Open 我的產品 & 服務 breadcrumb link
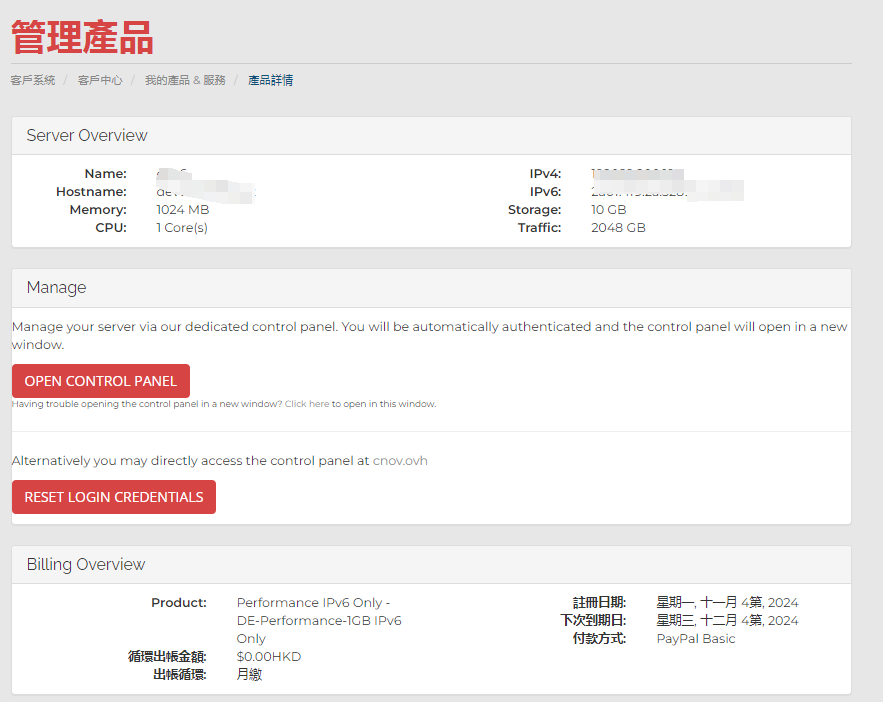Viewport: 883px width, 702px height. (x=185, y=80)
